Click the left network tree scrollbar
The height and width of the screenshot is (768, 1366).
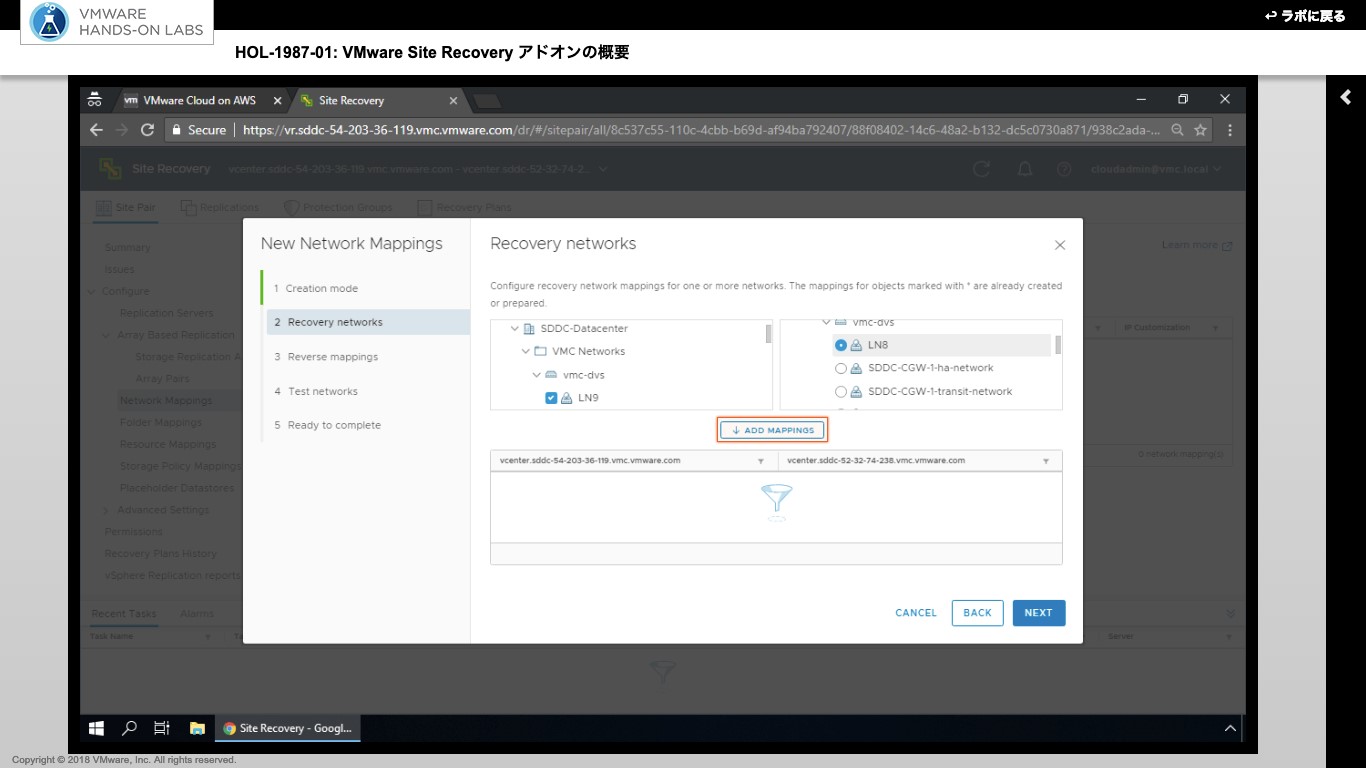click(768, 334)
